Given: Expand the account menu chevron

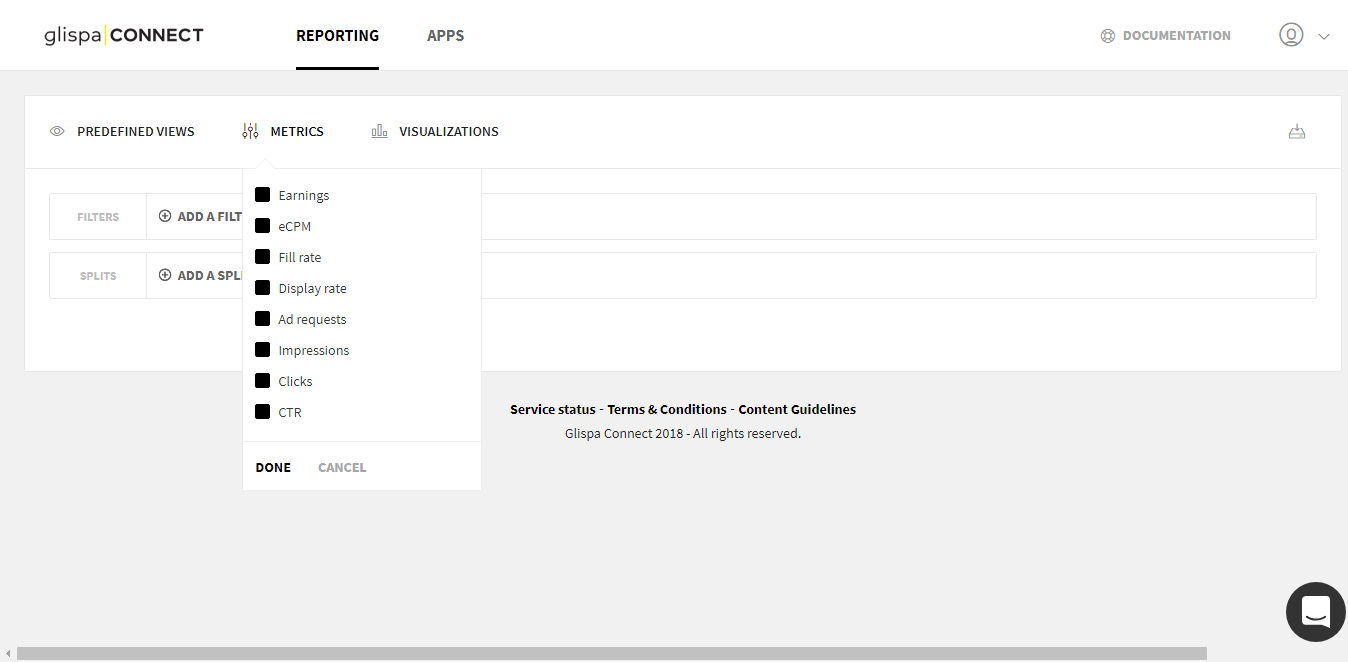Looking at the screenshot, I should (1324, 36).
